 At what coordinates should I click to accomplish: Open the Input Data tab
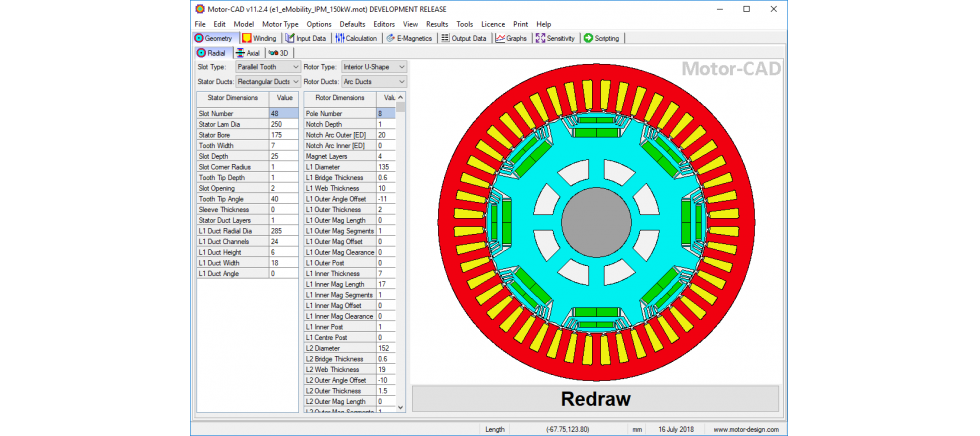pyautogui.click(x=306, y=38)
